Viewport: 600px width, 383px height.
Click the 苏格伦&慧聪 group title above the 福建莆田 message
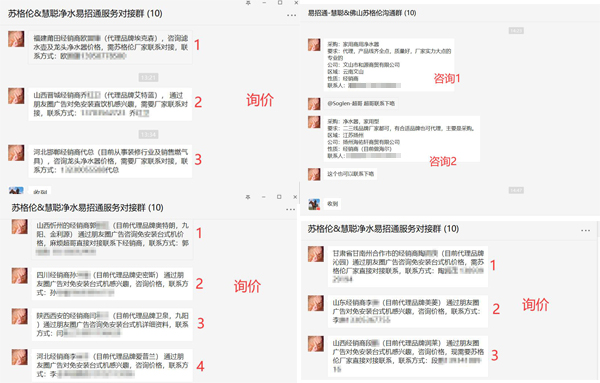[x=85, y=14]
